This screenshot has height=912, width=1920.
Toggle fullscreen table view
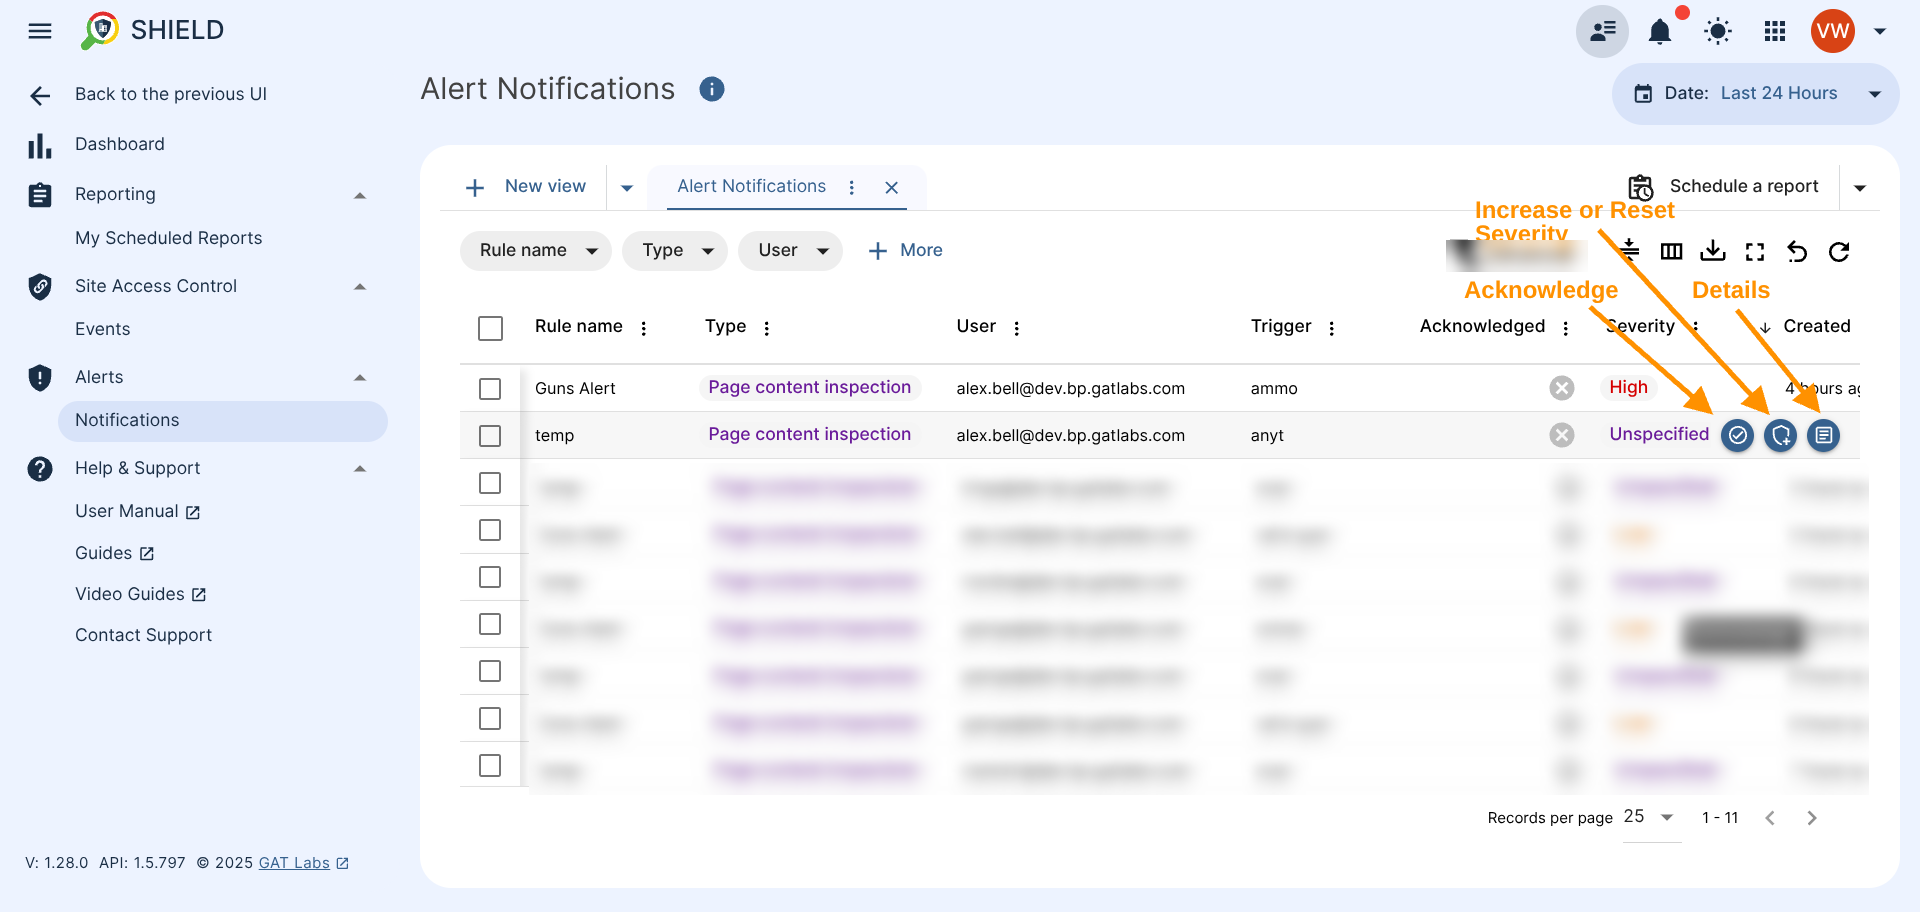pyautogui.click(x=1755, y=252)
